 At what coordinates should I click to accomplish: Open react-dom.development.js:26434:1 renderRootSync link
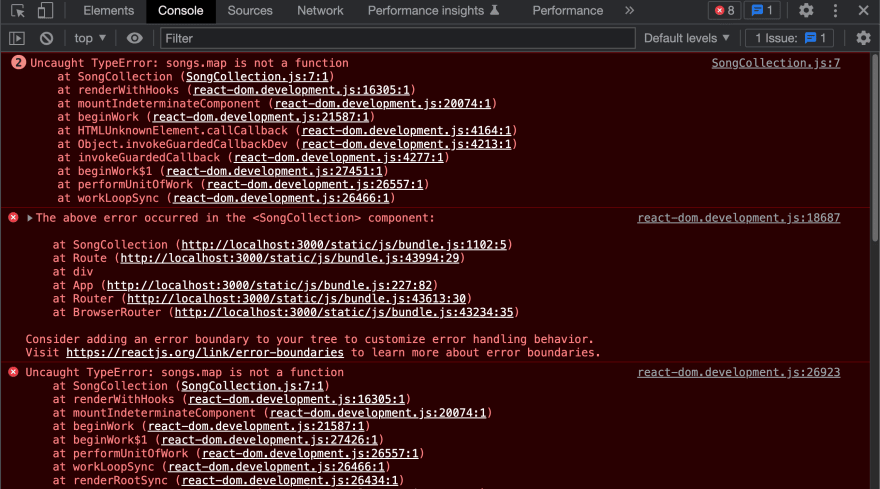(x=290, y=480)
